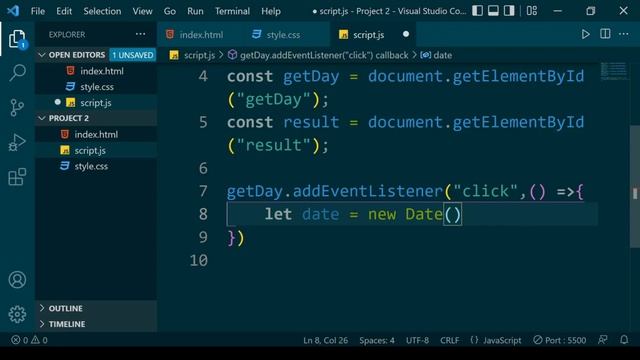
Task: Click the VS Code logo icon
Action: pyautogui.click(x=13, y=11)
